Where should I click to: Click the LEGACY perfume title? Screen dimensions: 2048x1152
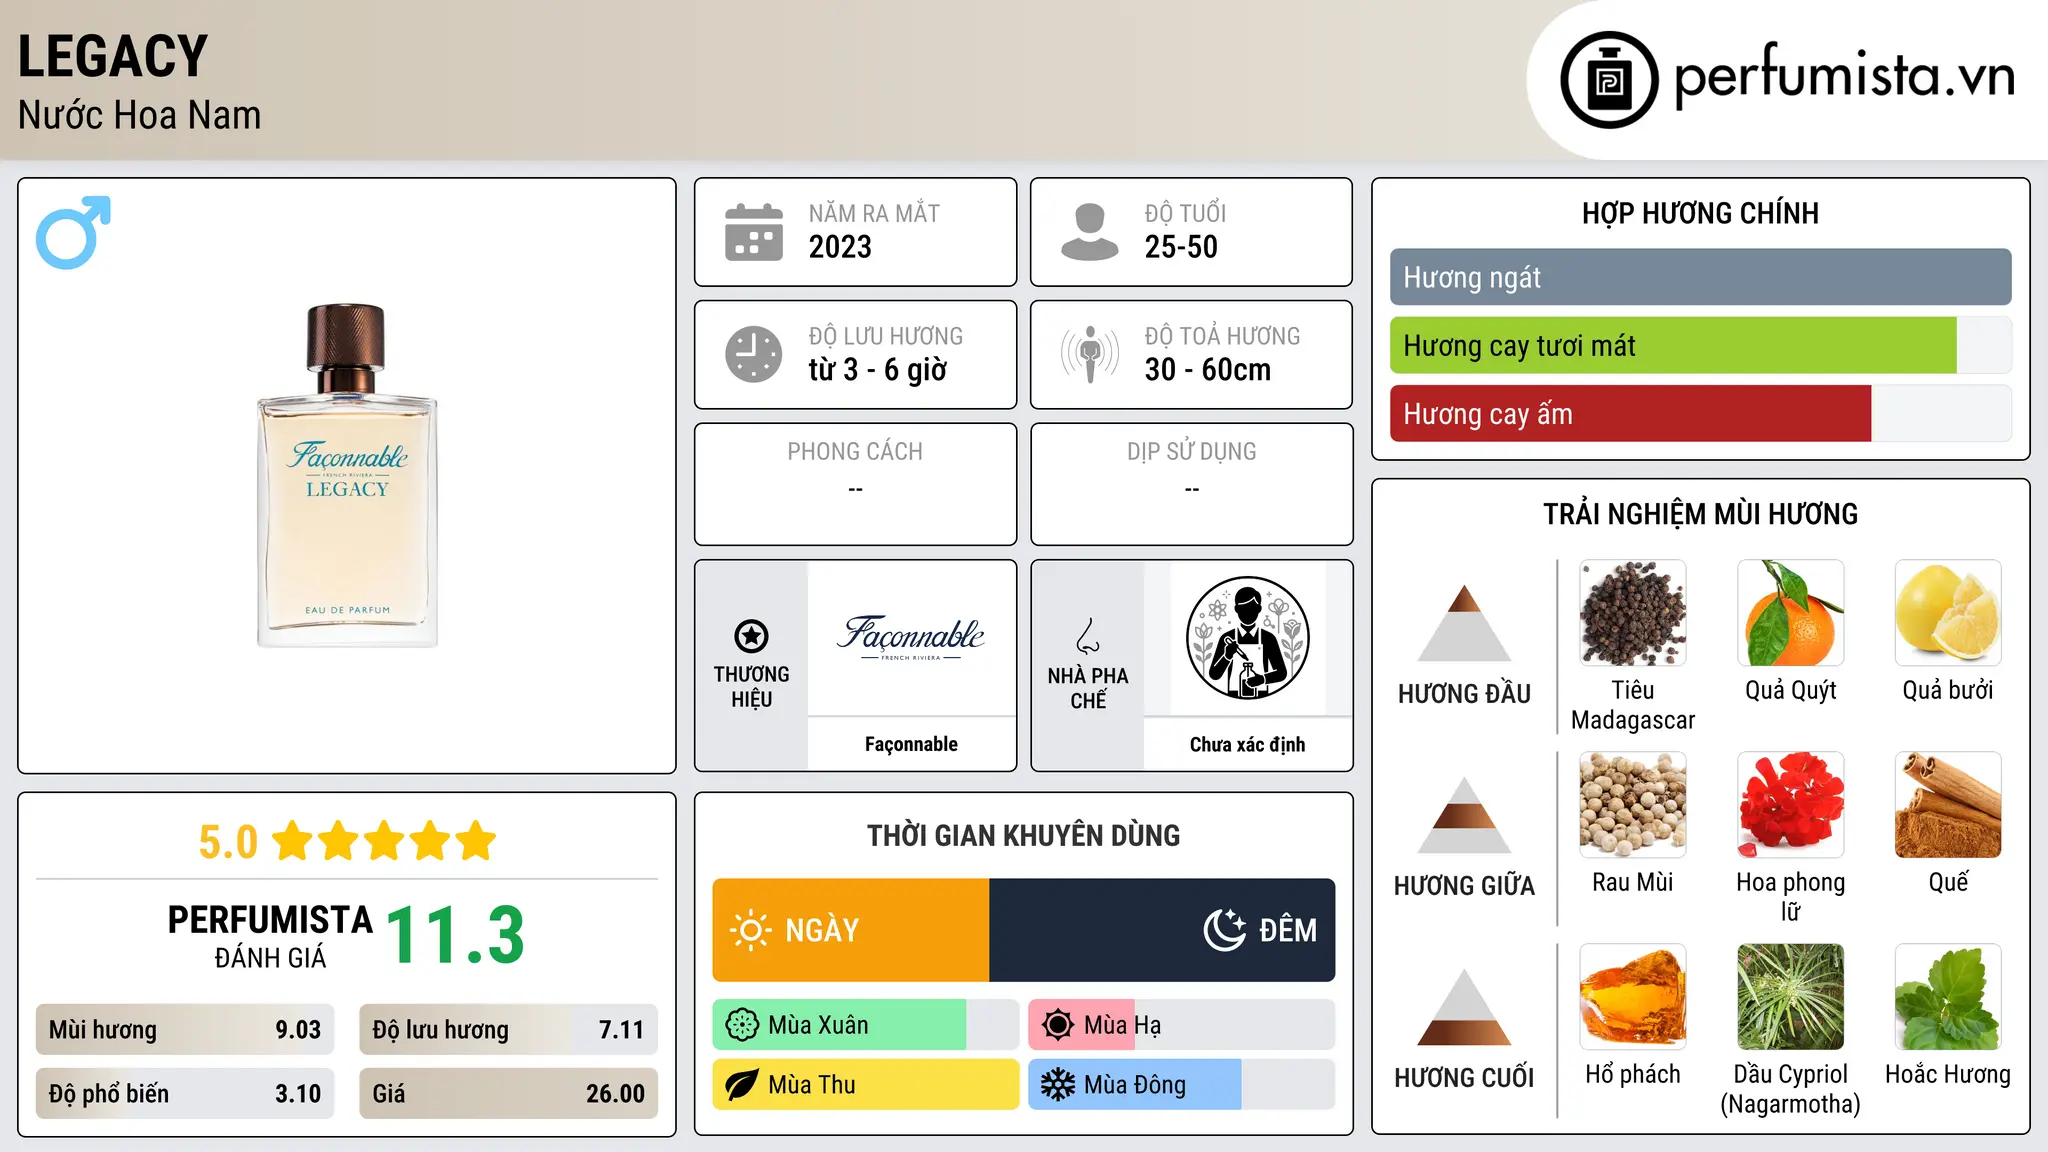click(x=113, y=56)
